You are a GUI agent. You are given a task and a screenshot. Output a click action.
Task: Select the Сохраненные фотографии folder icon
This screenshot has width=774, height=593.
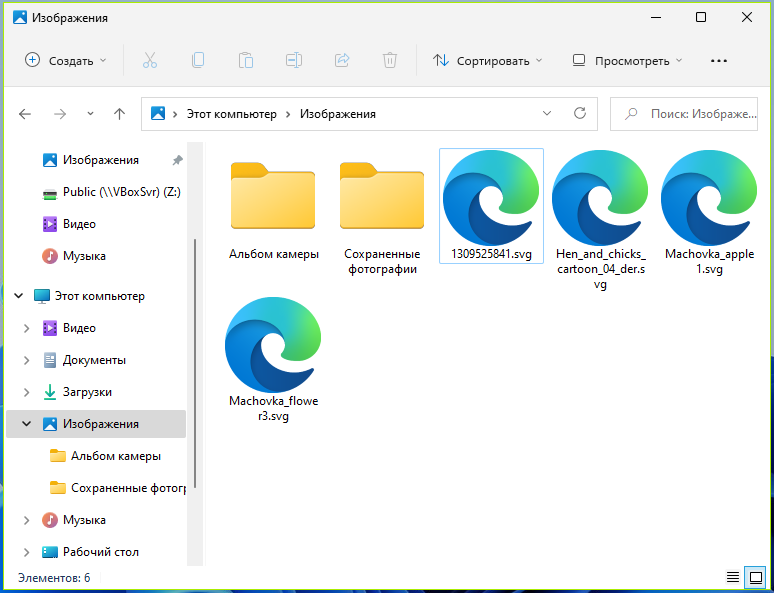click(x=382, y=196)
